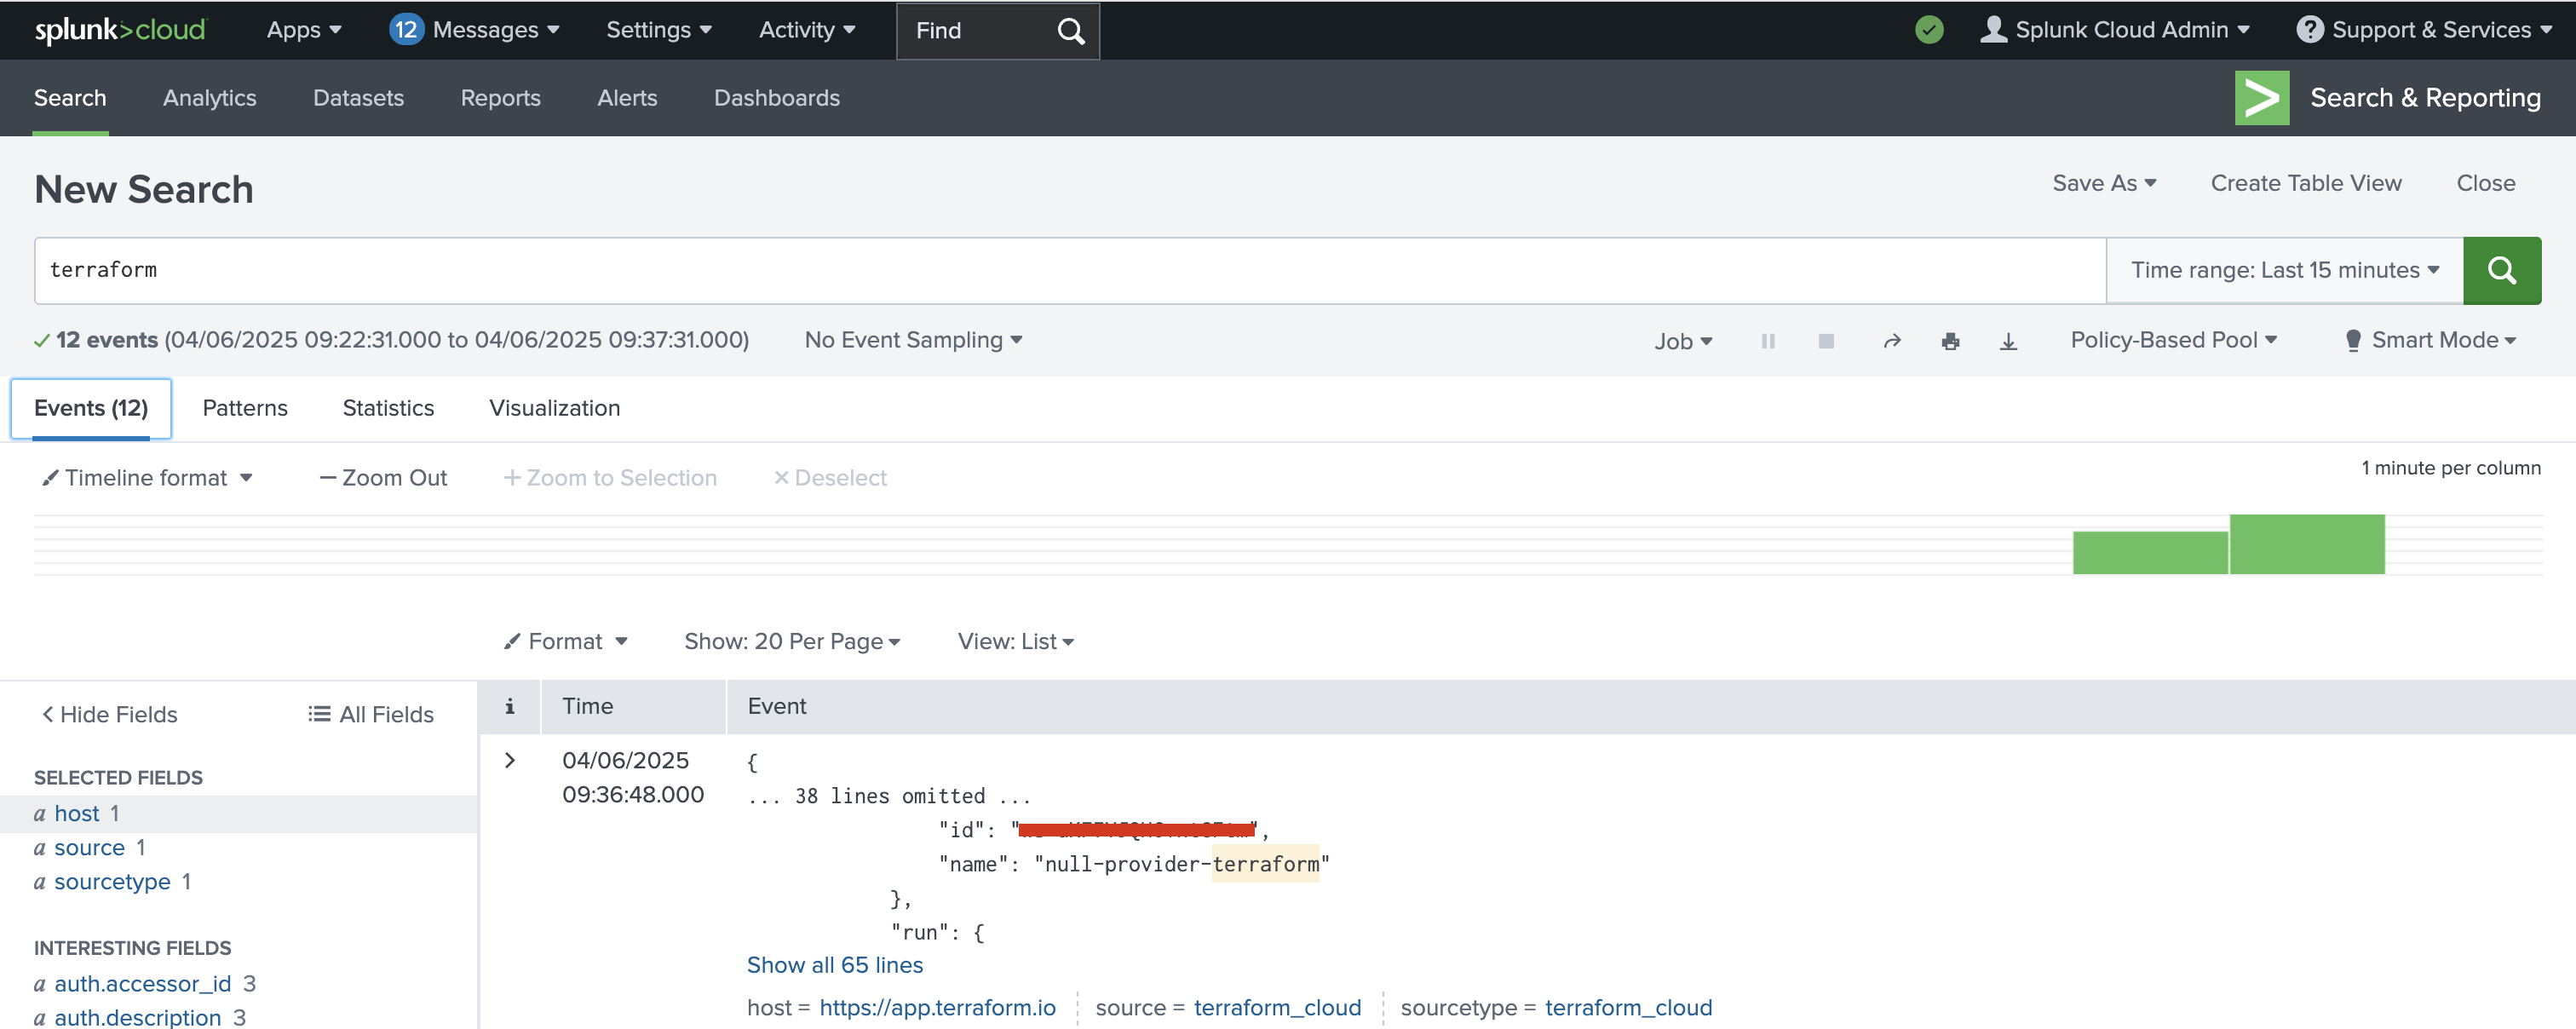Pause the search job
Viewport: 2576px width, 1029px height.
coord(1767,341)
